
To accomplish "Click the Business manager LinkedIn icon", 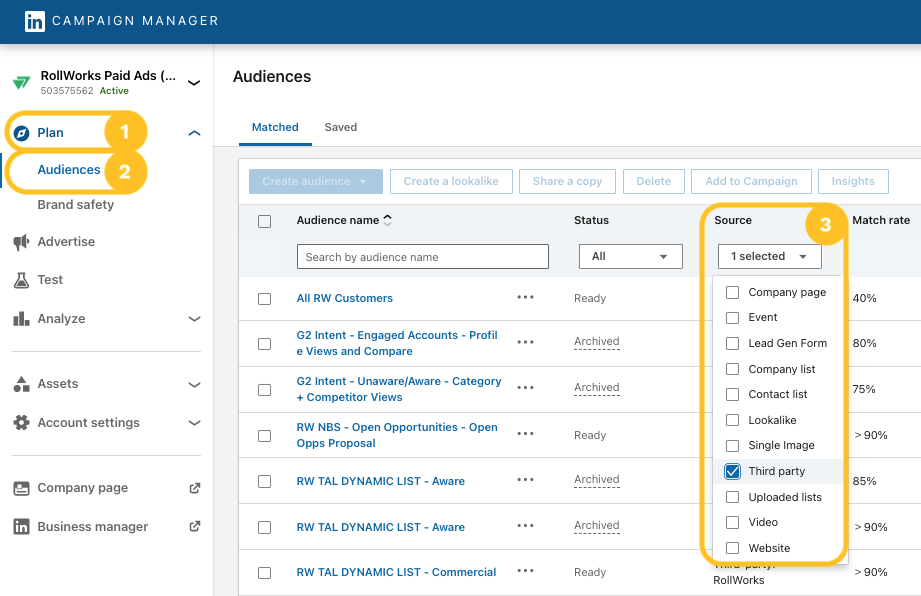I will coord(22,526).
